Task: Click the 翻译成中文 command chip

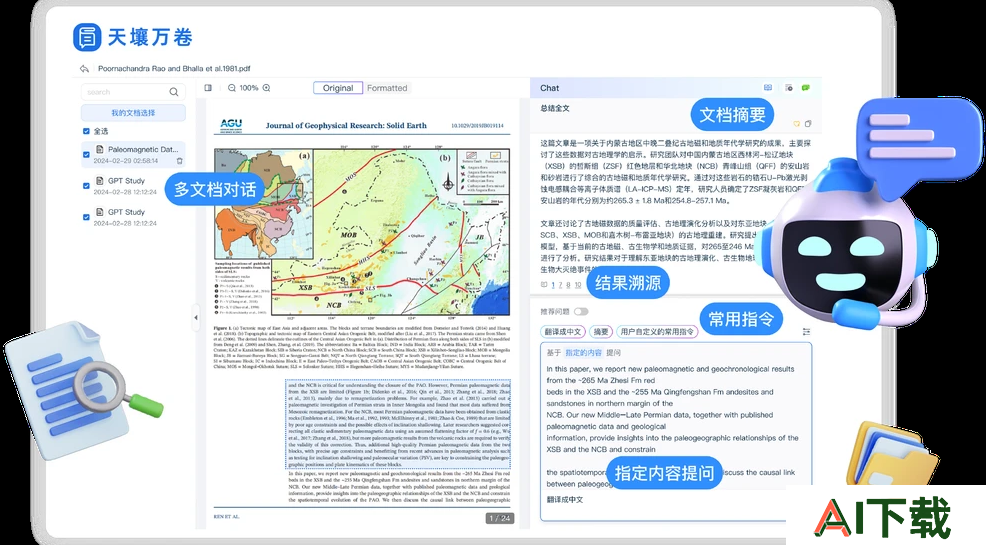Action: [x=563, y=331]
